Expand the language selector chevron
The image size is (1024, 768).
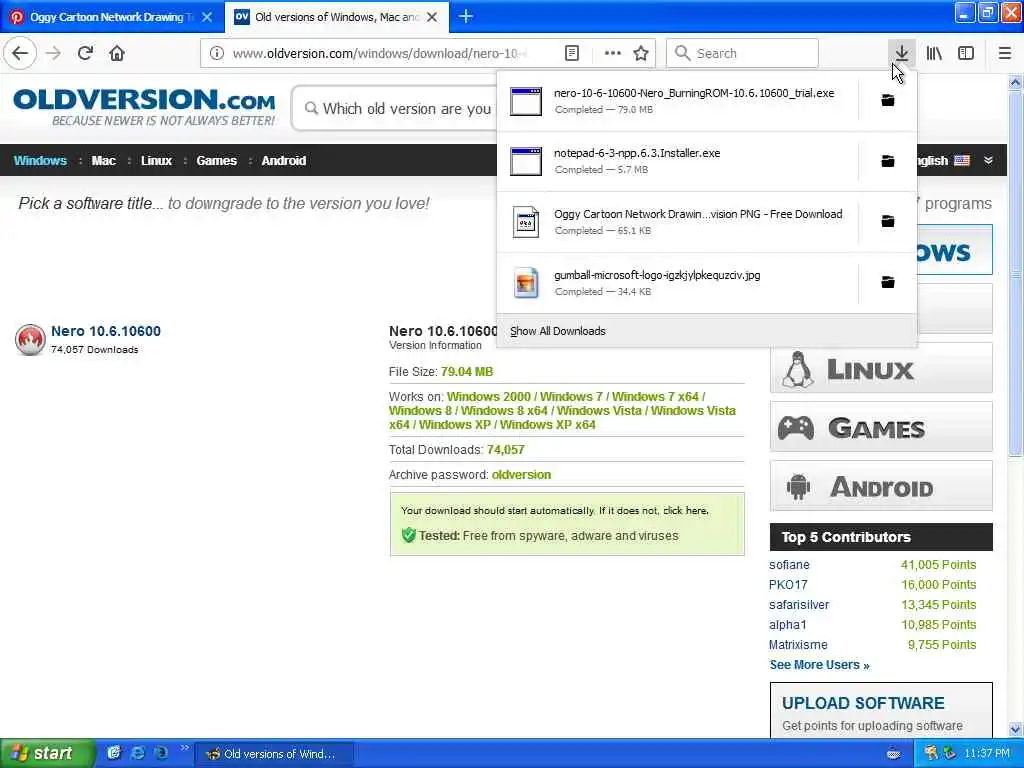(x=988, y=161)
